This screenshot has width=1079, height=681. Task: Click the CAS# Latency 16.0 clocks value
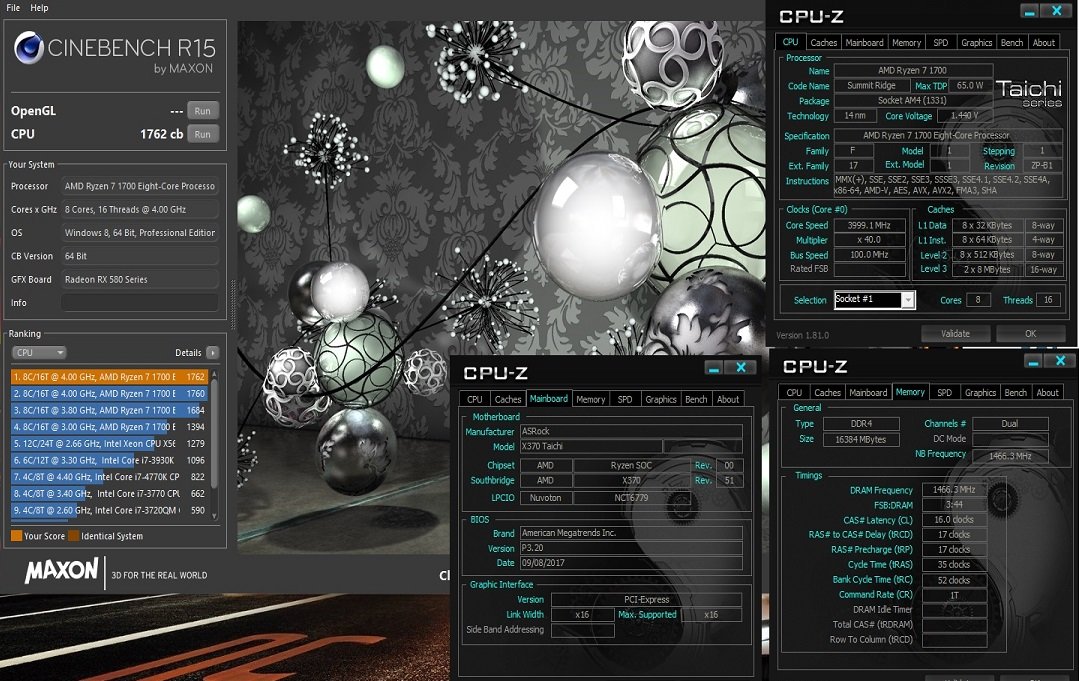pos(954,520)
